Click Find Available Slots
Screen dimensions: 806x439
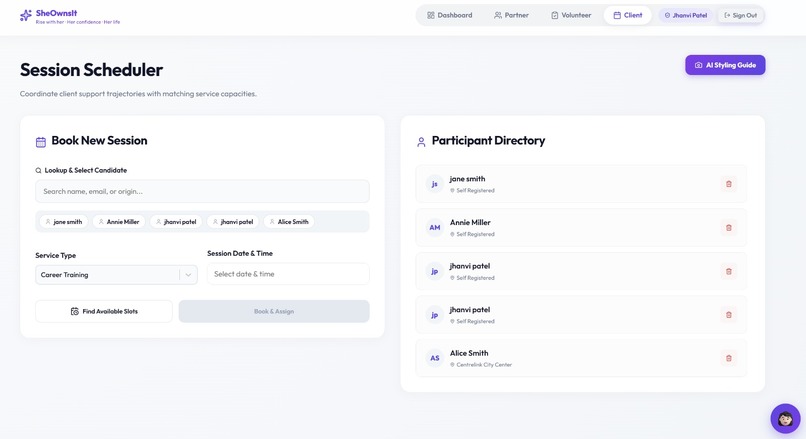pyautogui.click(x=104, y=312)
